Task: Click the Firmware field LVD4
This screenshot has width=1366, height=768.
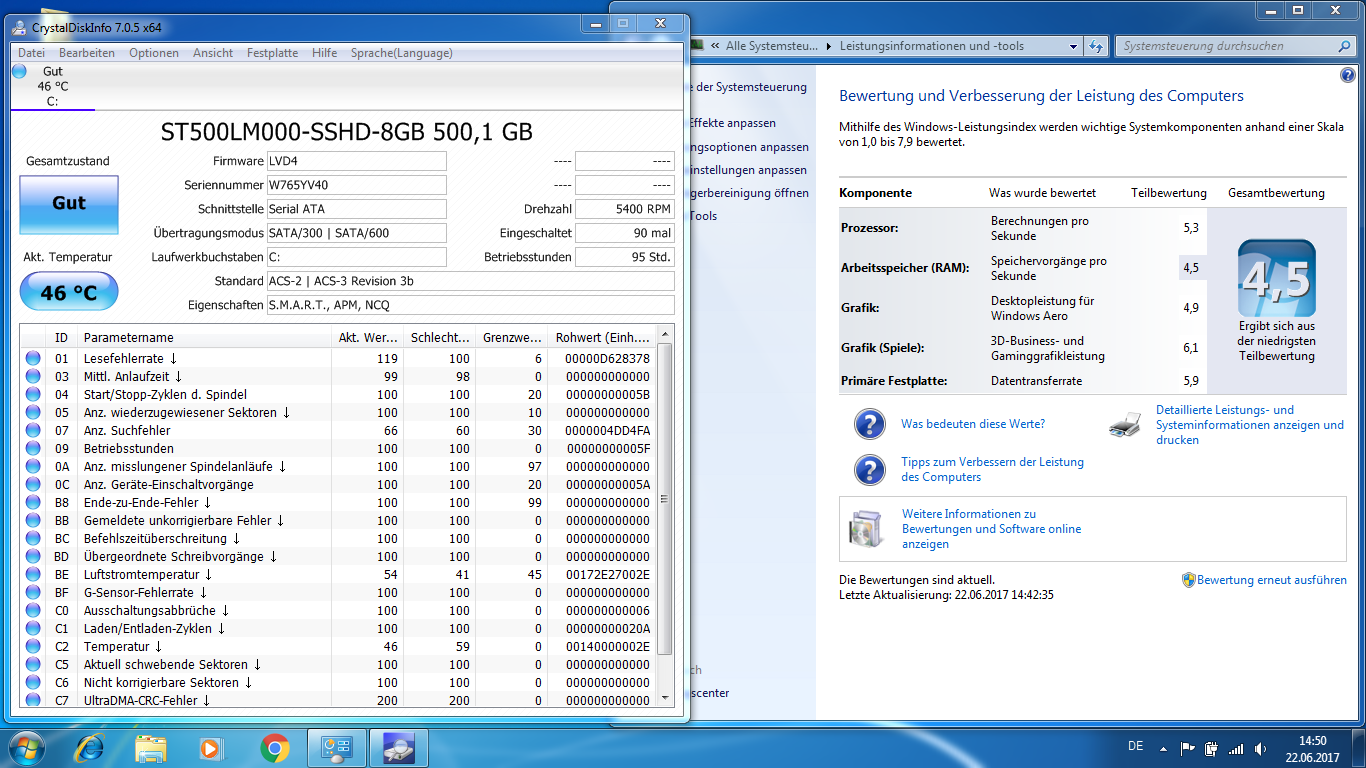Action: click(356, 161)
